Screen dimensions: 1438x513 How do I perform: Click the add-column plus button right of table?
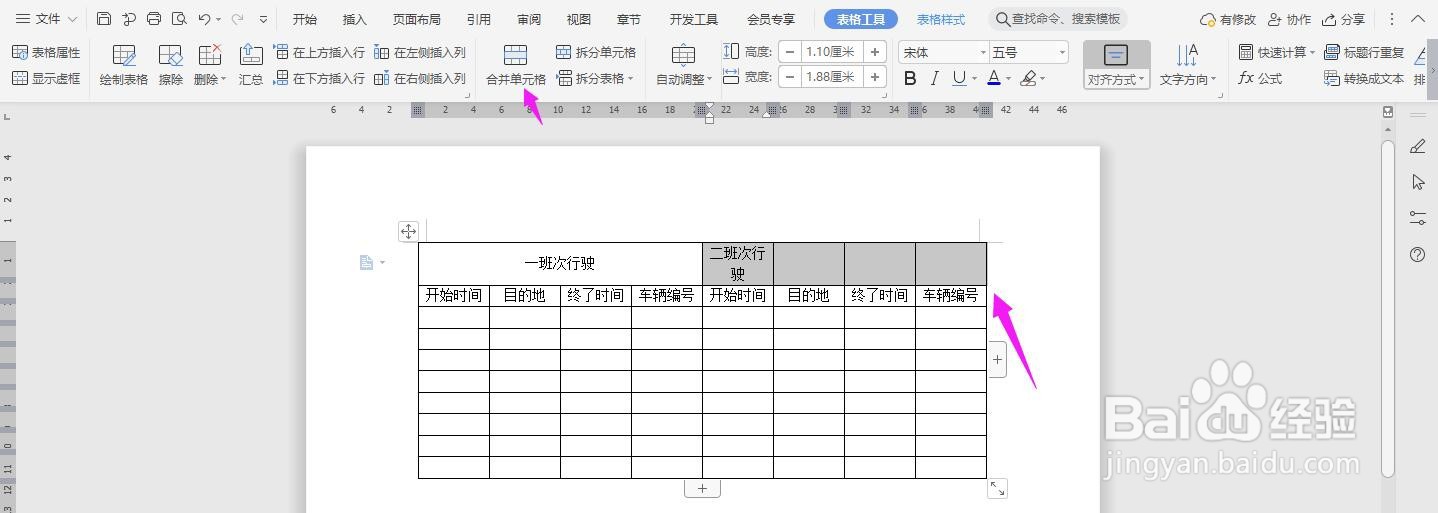coord(997,360)
